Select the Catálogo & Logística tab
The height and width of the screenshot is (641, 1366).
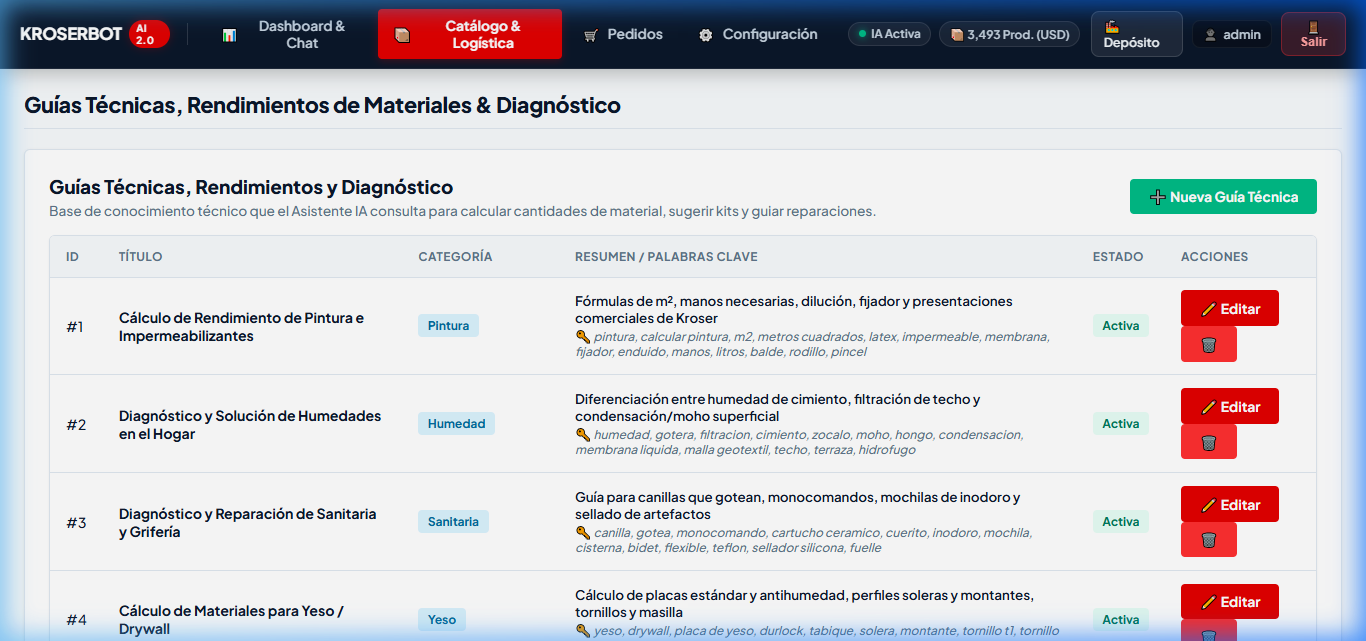pos(470,34)
